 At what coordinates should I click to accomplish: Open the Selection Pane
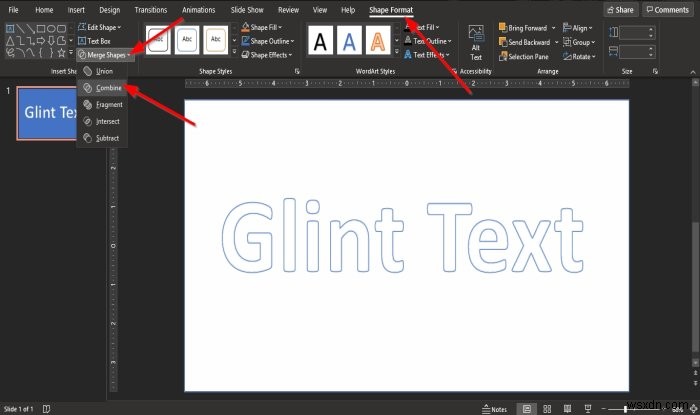tap(524, 57)
